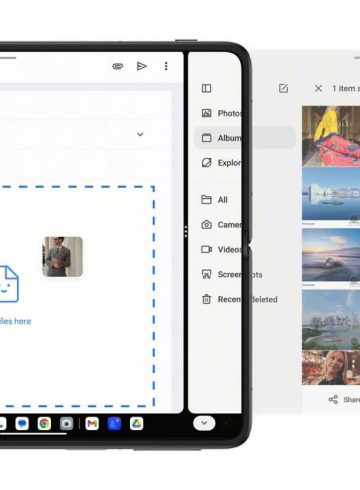The width and height of the screenshot is (360, 490).
Task: Tap the paperclip attach icon in Gmail
Action: [x=118, y=66]
